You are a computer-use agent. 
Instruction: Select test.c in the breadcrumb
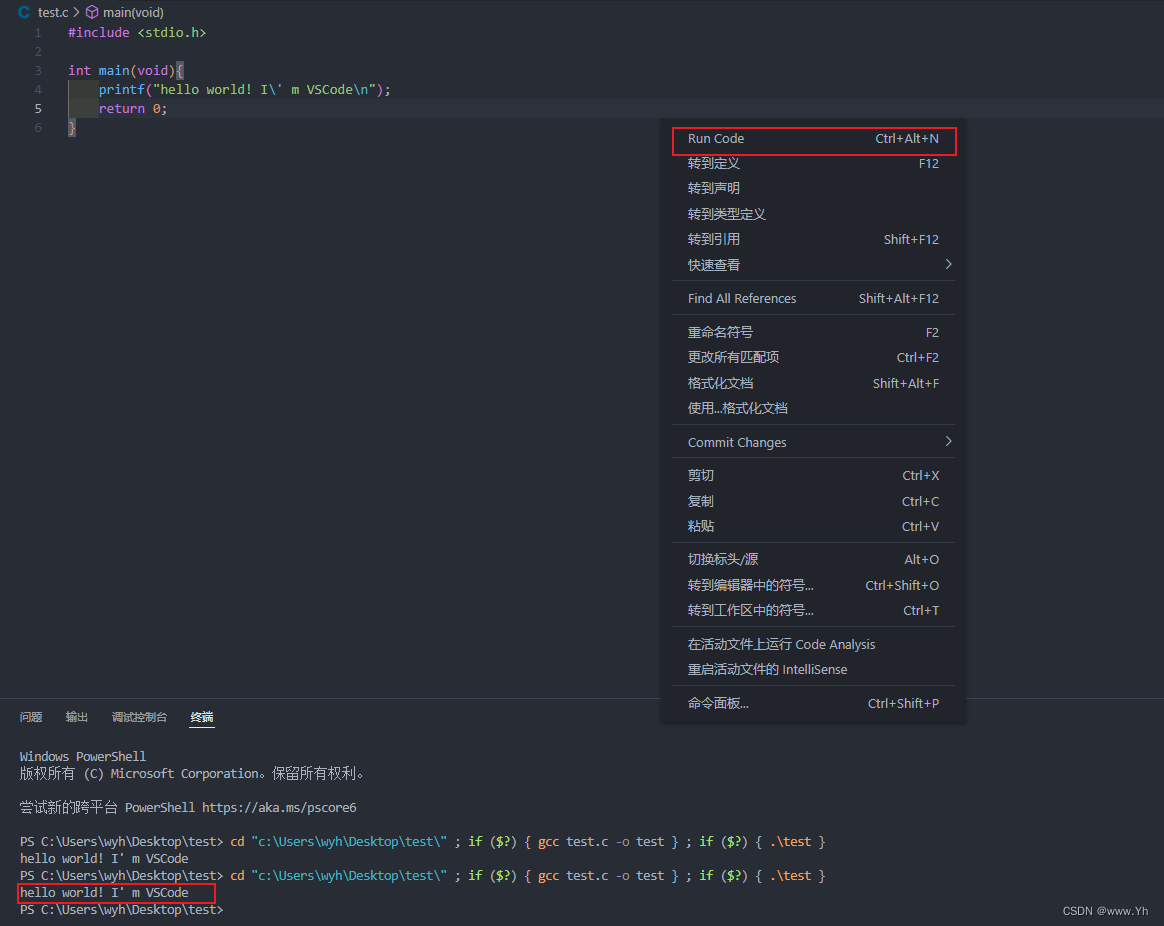click(53, 13)
